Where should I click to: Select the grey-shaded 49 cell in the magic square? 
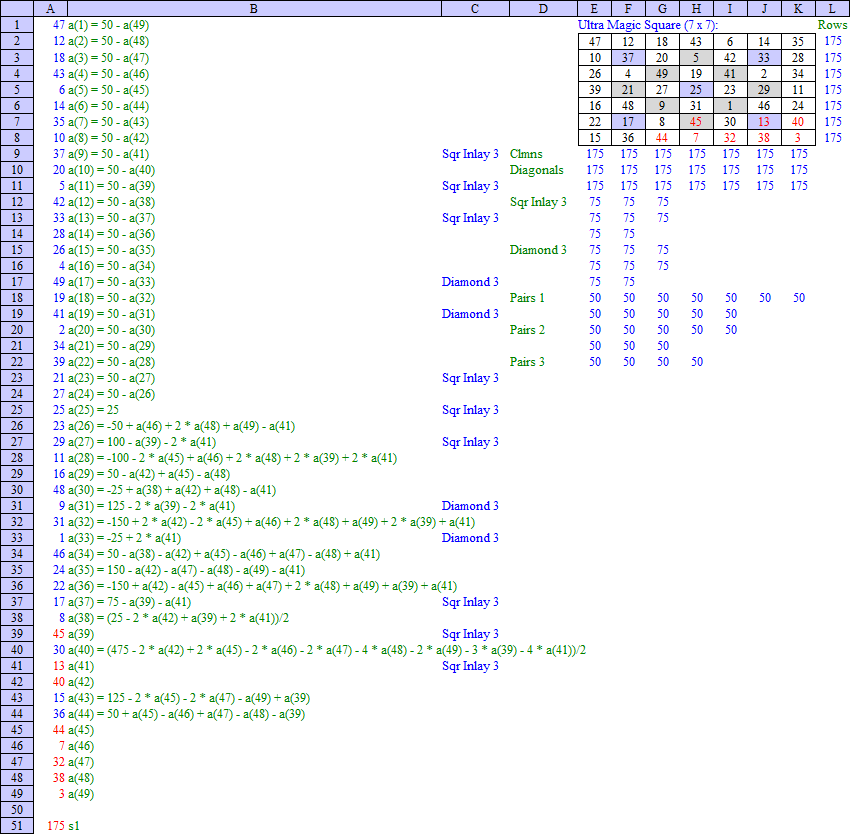point(662,74)
